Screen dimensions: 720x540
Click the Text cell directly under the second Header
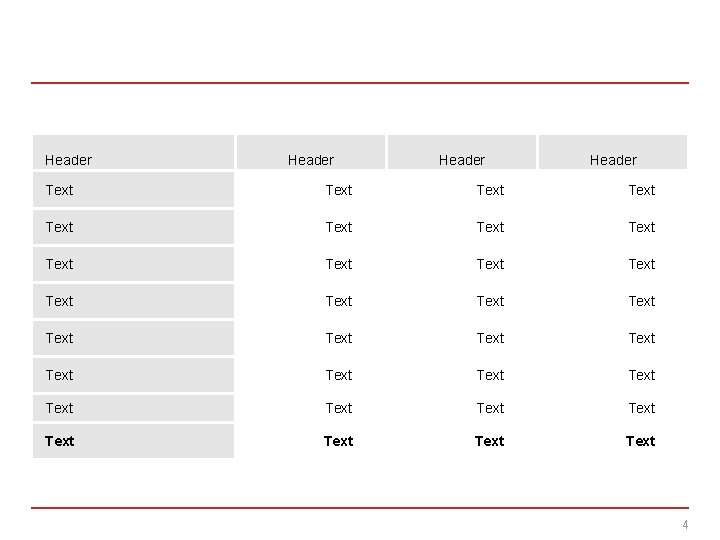coord(339,190)
